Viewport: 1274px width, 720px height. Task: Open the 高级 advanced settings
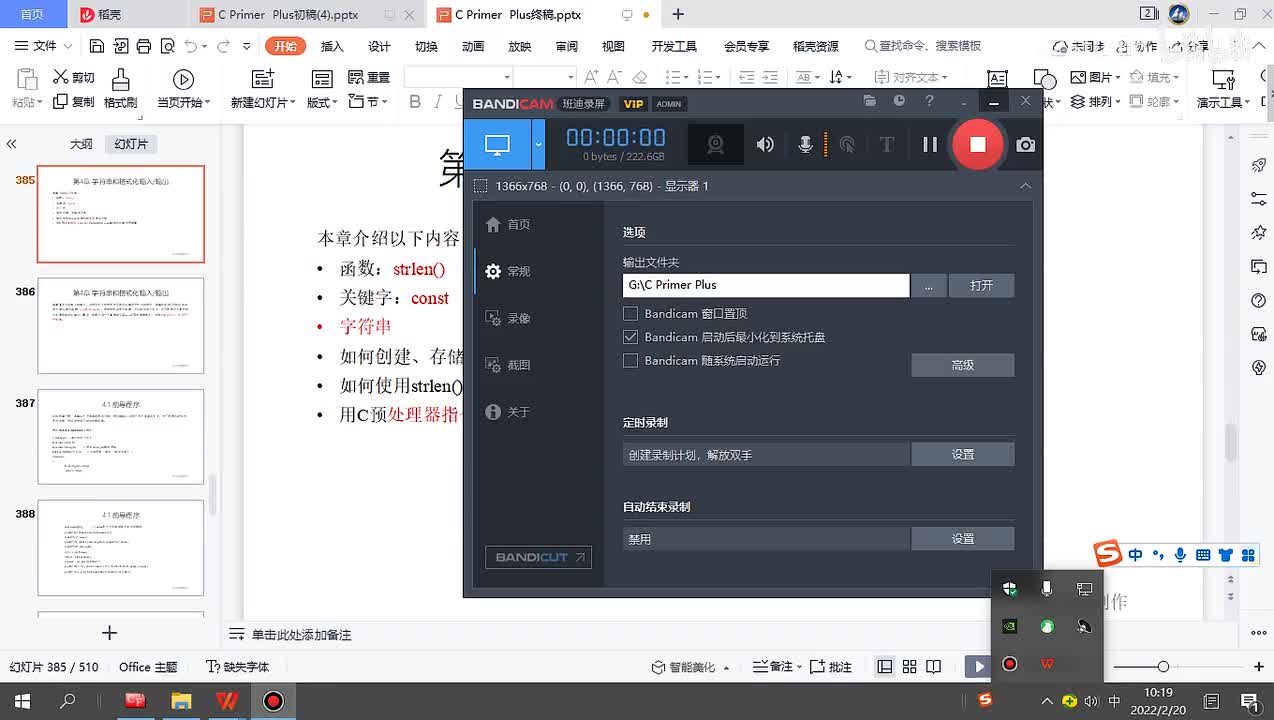[x=962, y=365]
